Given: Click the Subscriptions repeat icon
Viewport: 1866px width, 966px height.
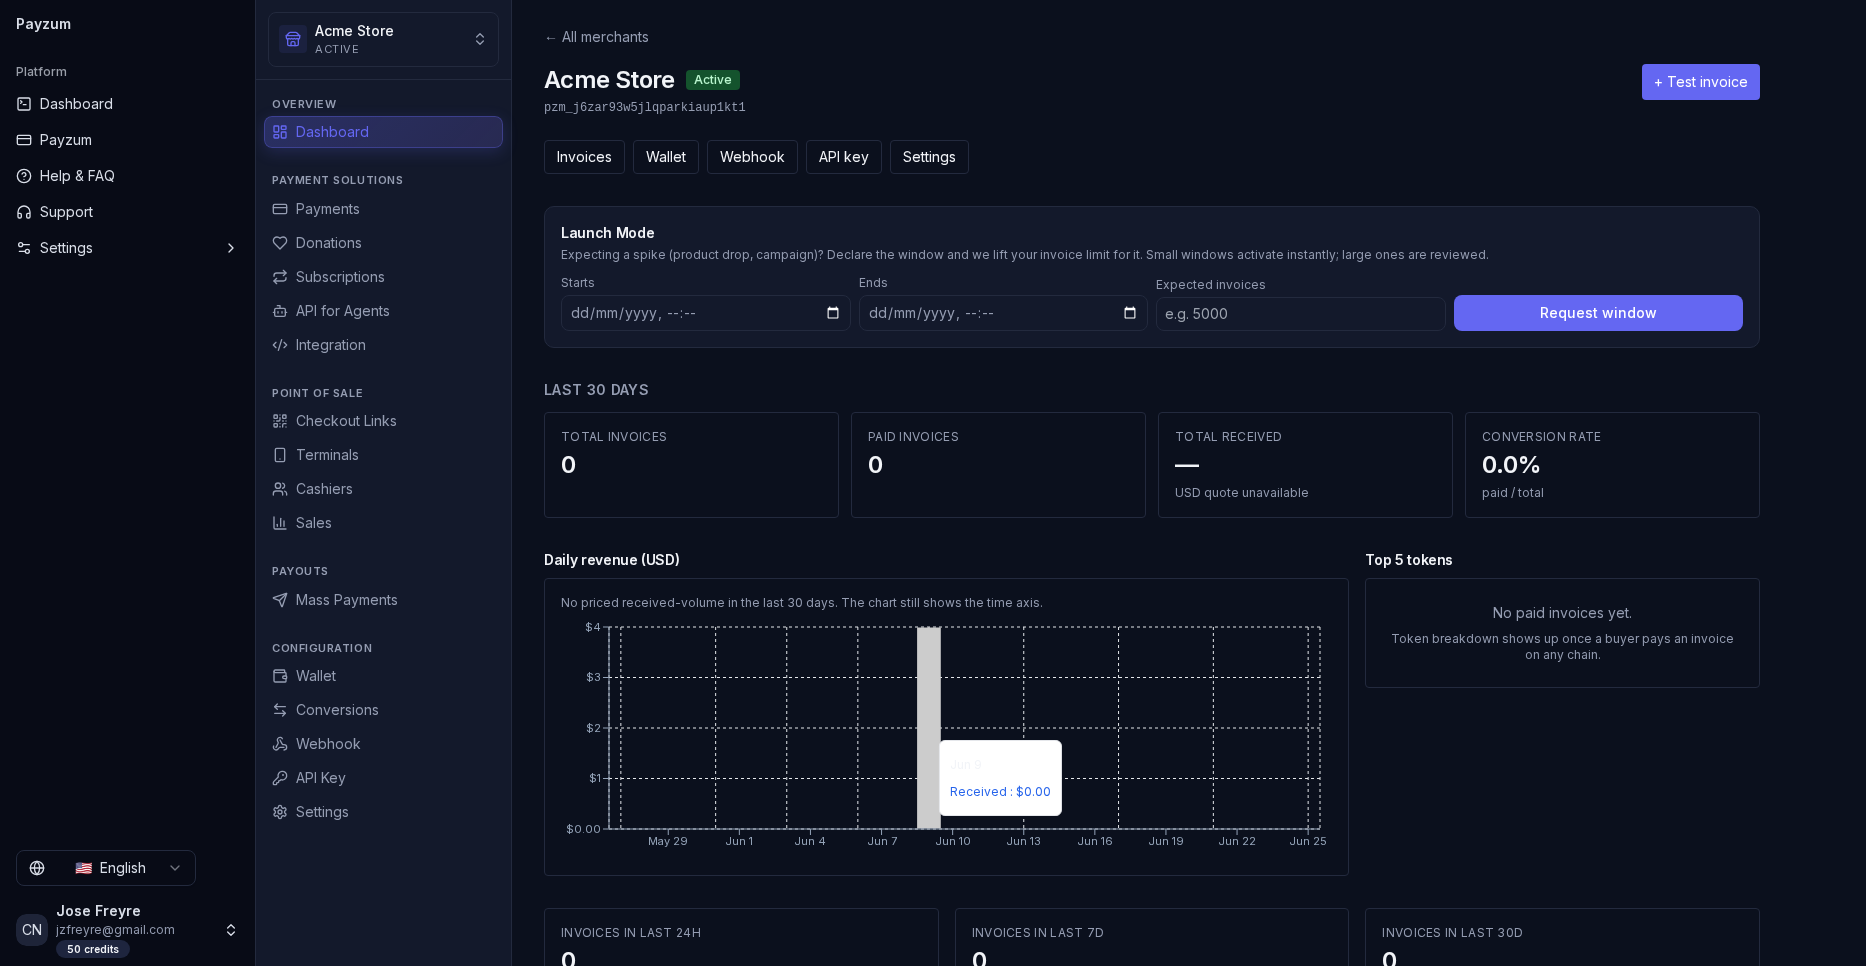Looking at the screenshot, I should coord(280,277).
